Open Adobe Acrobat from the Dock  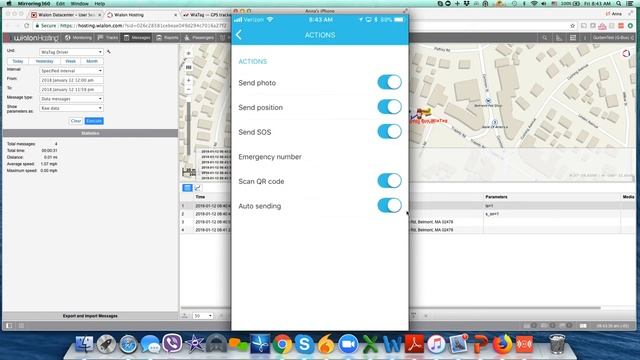pyautogui.click(x=414, y=344)
